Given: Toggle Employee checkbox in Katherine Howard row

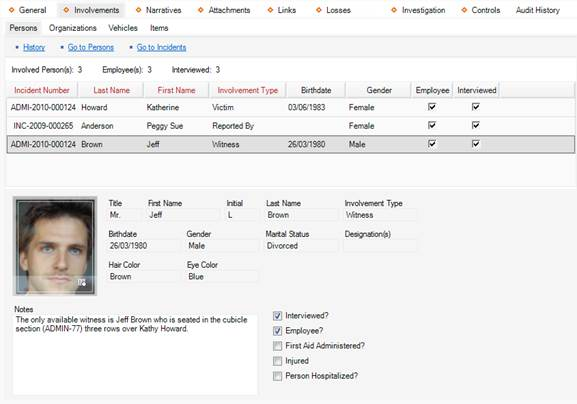Looking at the screenshot, I should [432, 107].
